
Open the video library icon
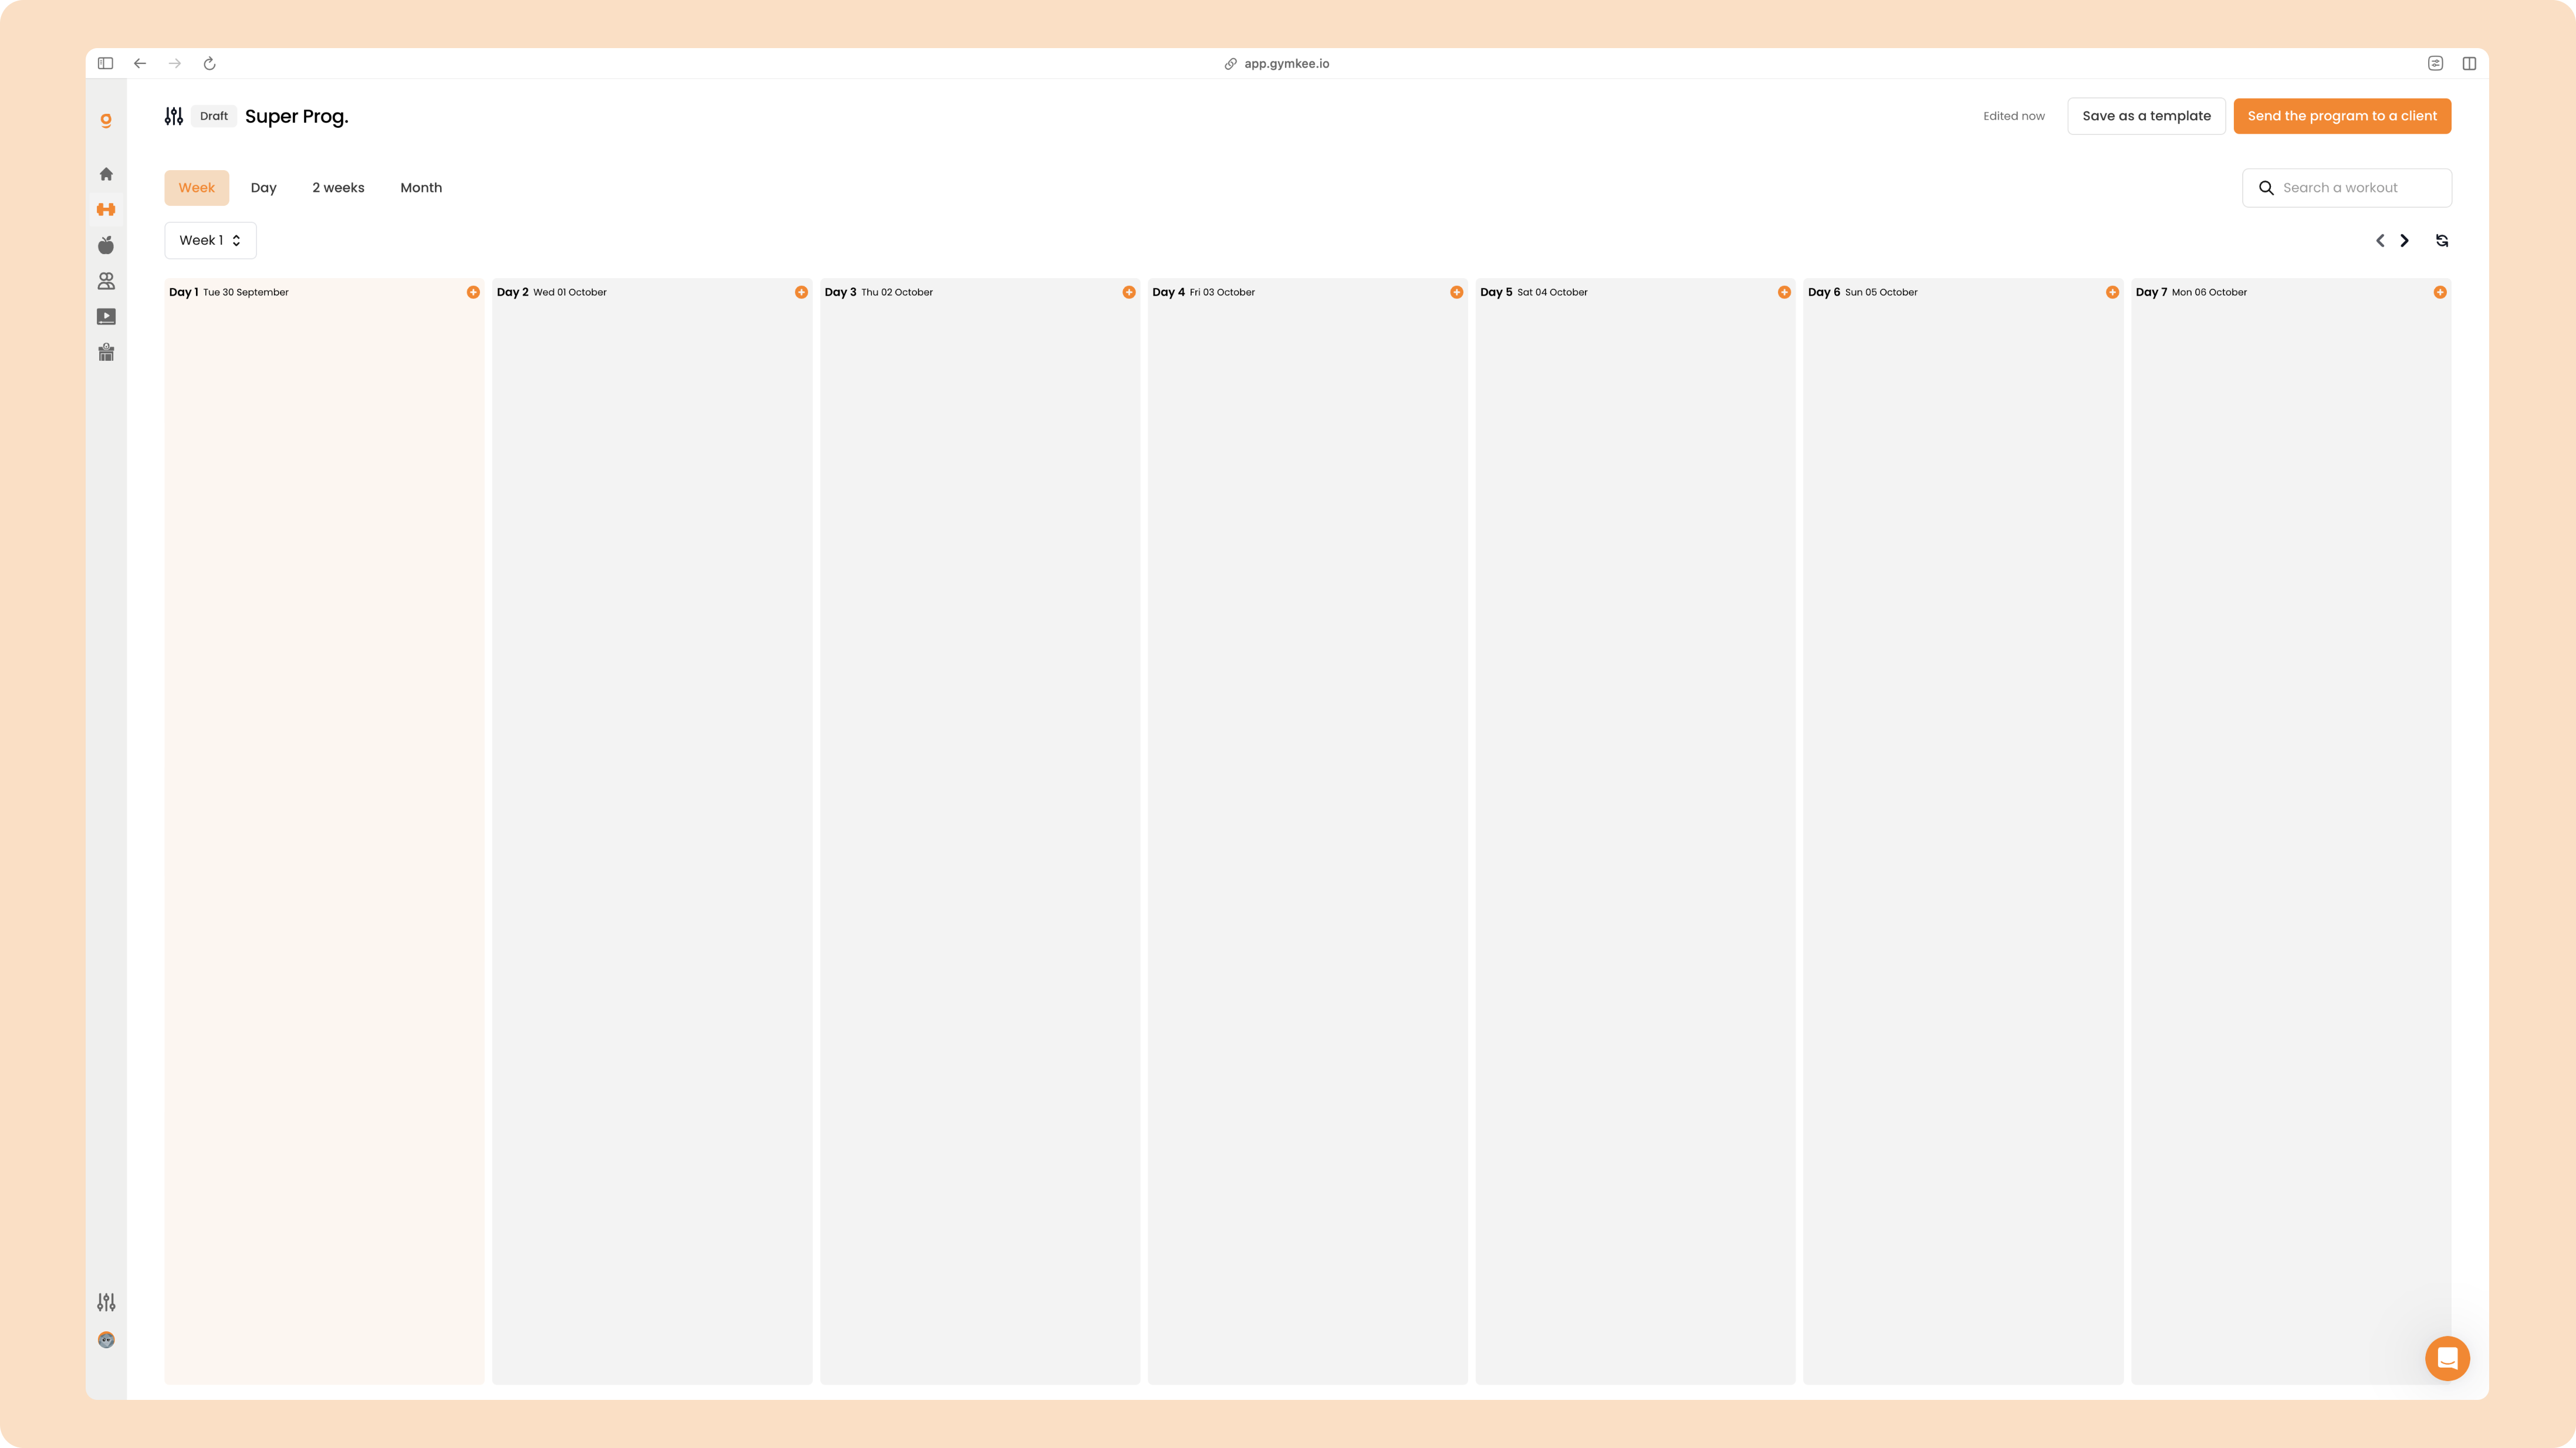pyautogui.click(x=106, y=317)
